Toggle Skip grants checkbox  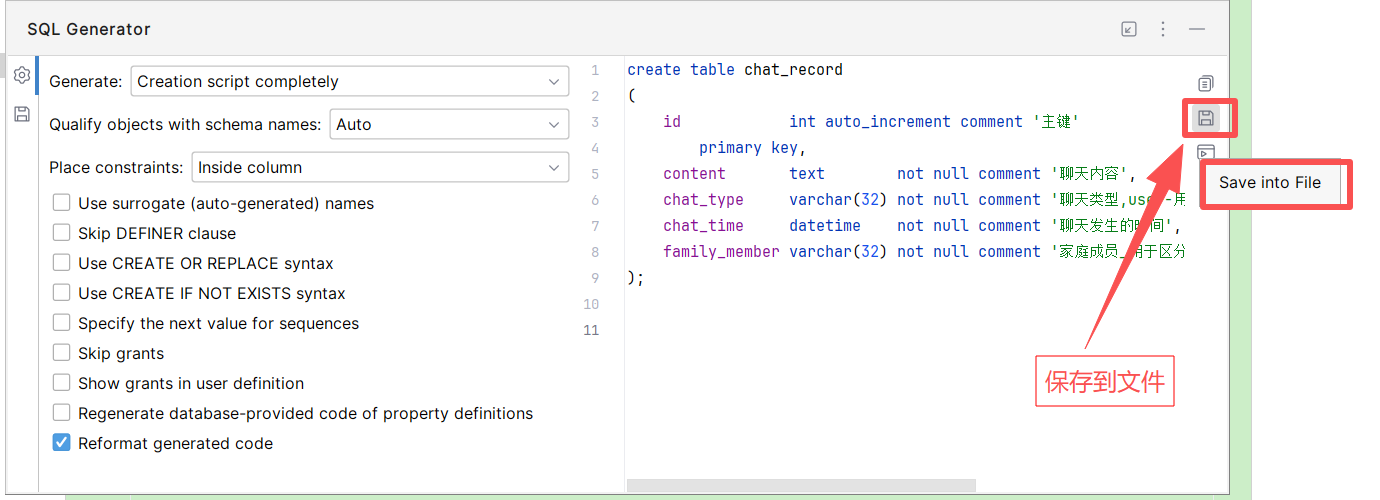[x=61, y=353]
